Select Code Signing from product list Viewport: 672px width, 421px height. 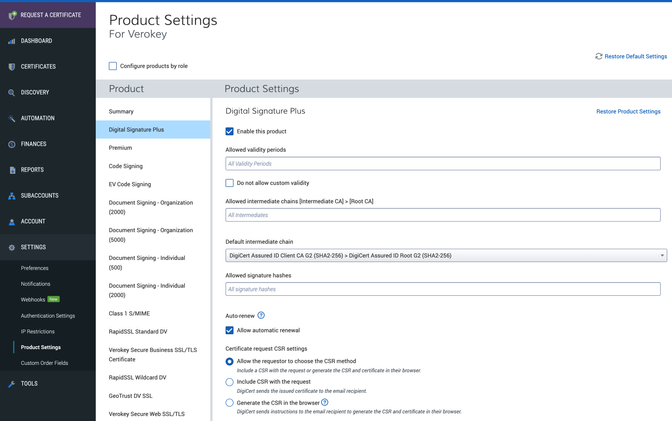click(126, 166)
